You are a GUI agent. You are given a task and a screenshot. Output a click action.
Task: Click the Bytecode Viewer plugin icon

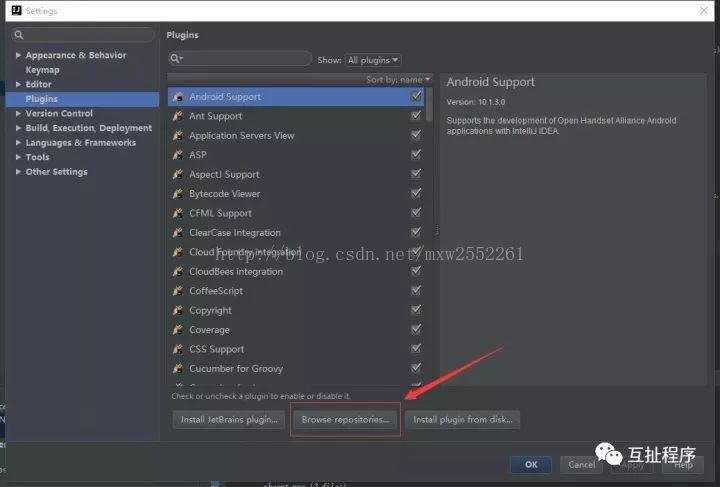point(178,194)
